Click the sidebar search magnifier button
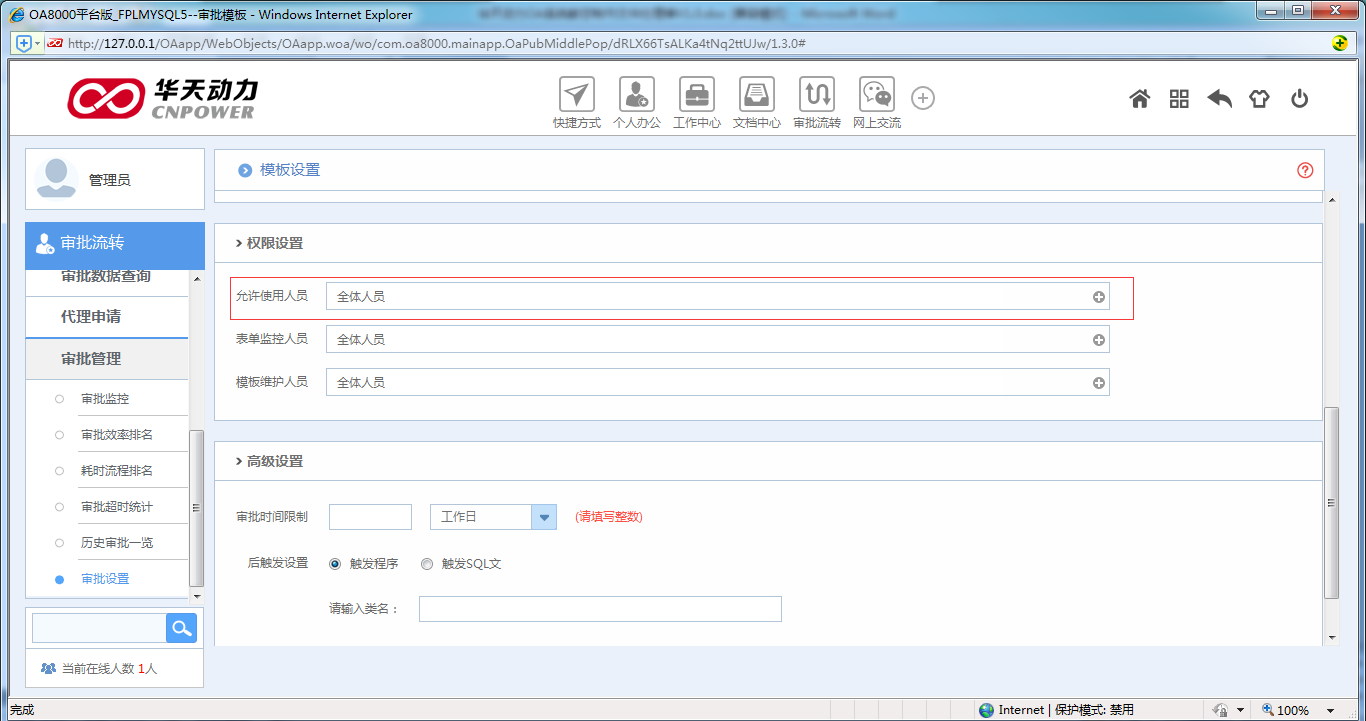Screen dimensions: 1366x721 point(181,628)
